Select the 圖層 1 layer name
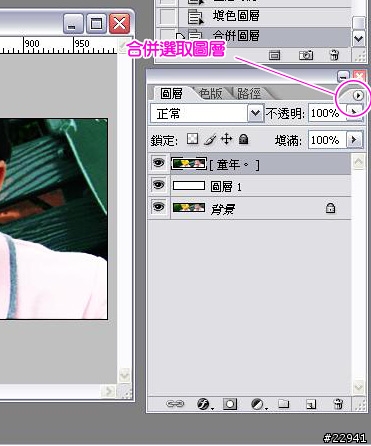Screen dimensions: 371x446 click(226, 187)
